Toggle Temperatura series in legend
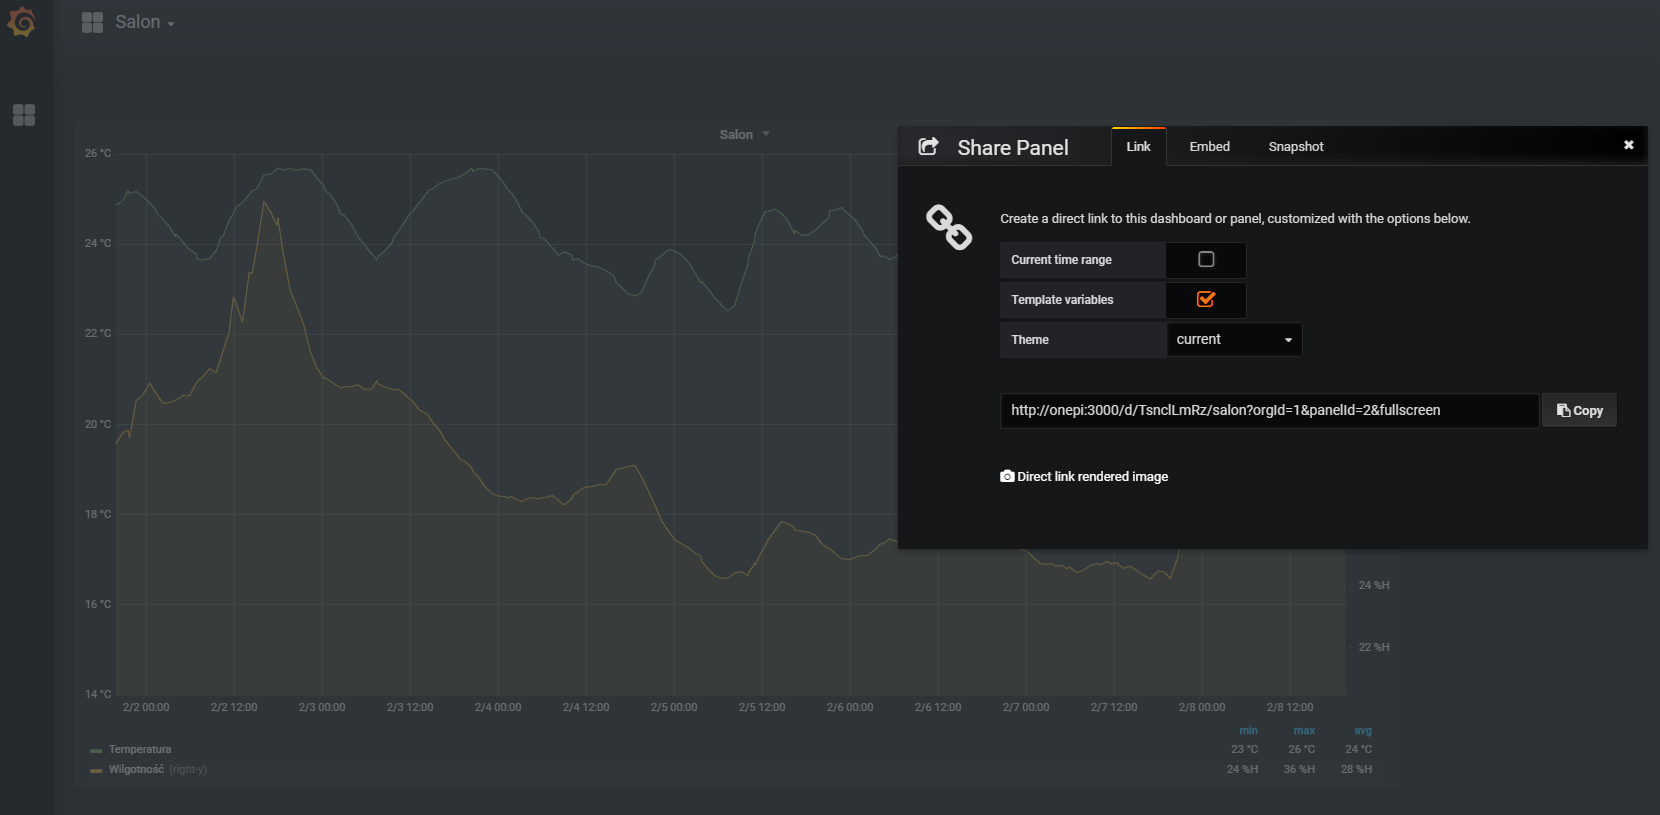1660x815 pixels. coord(139,750)
